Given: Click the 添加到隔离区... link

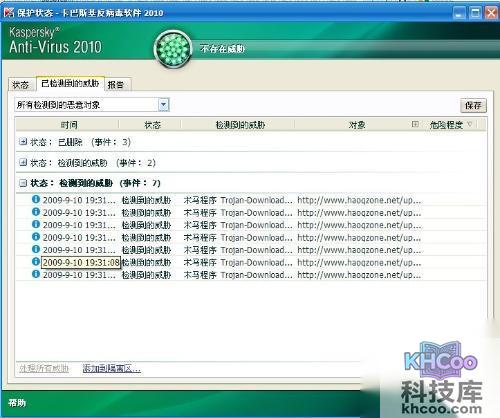Looking at the screenshot, I should pyautogui.click(x=112, y=368).
